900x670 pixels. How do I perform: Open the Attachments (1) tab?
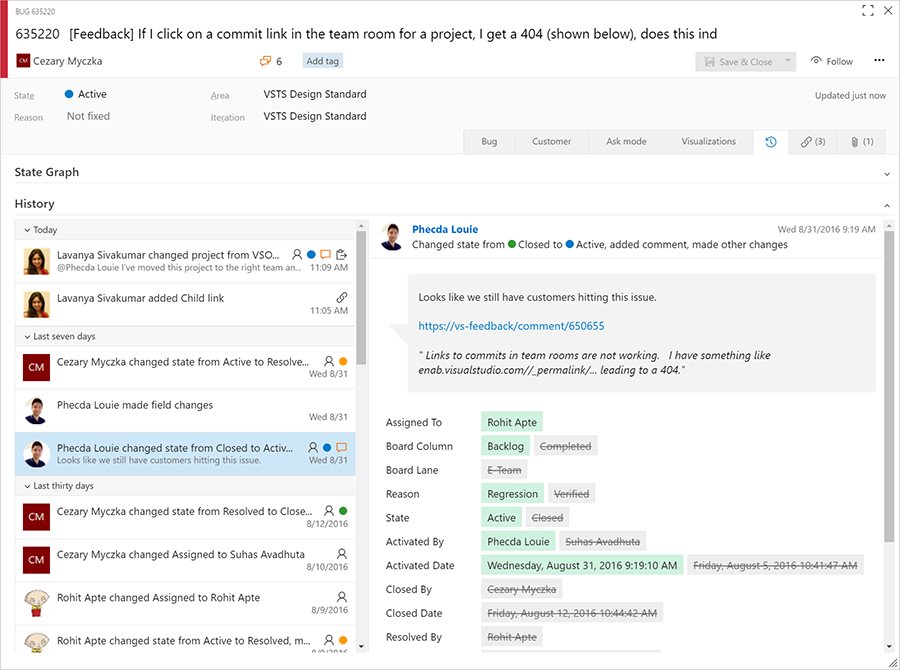click(862, 142)
